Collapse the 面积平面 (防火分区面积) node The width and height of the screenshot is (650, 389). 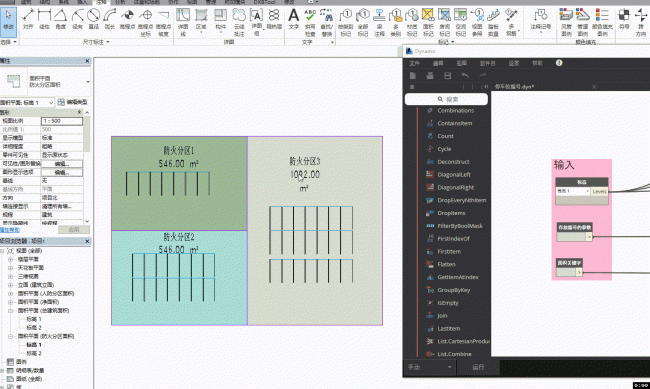point(10,336)
